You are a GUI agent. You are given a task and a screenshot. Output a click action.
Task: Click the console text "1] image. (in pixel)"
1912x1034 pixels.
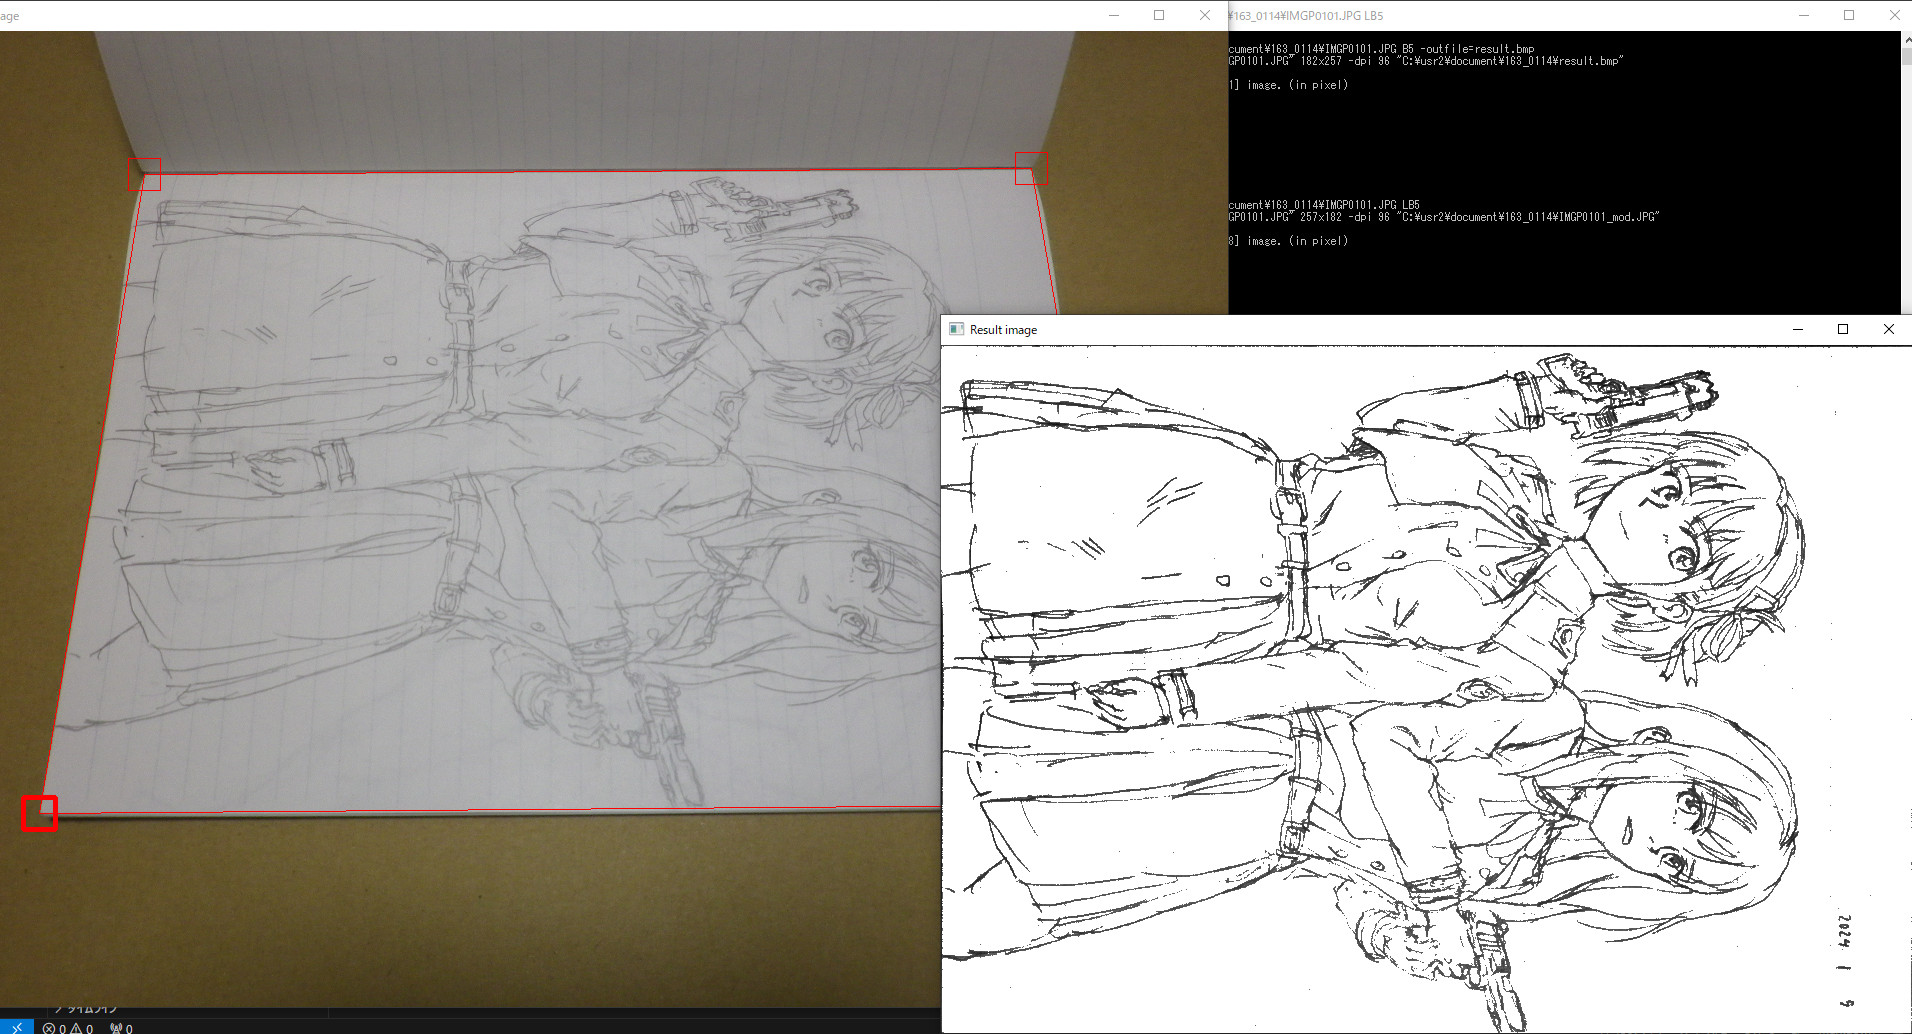1288,85
